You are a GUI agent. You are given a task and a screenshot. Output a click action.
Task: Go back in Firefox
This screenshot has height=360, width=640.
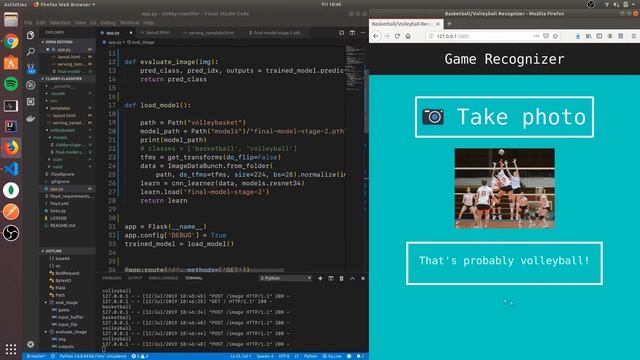(376, 36)
